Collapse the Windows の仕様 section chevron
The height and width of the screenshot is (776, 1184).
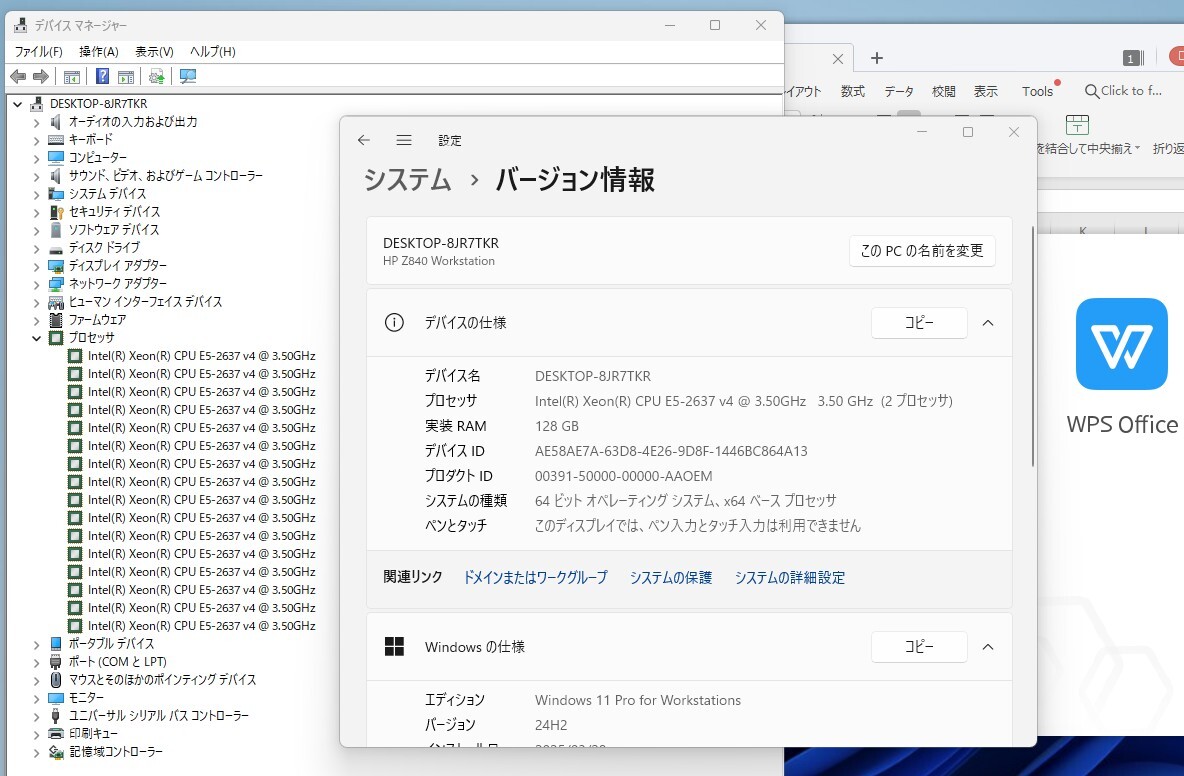[988, 647]
